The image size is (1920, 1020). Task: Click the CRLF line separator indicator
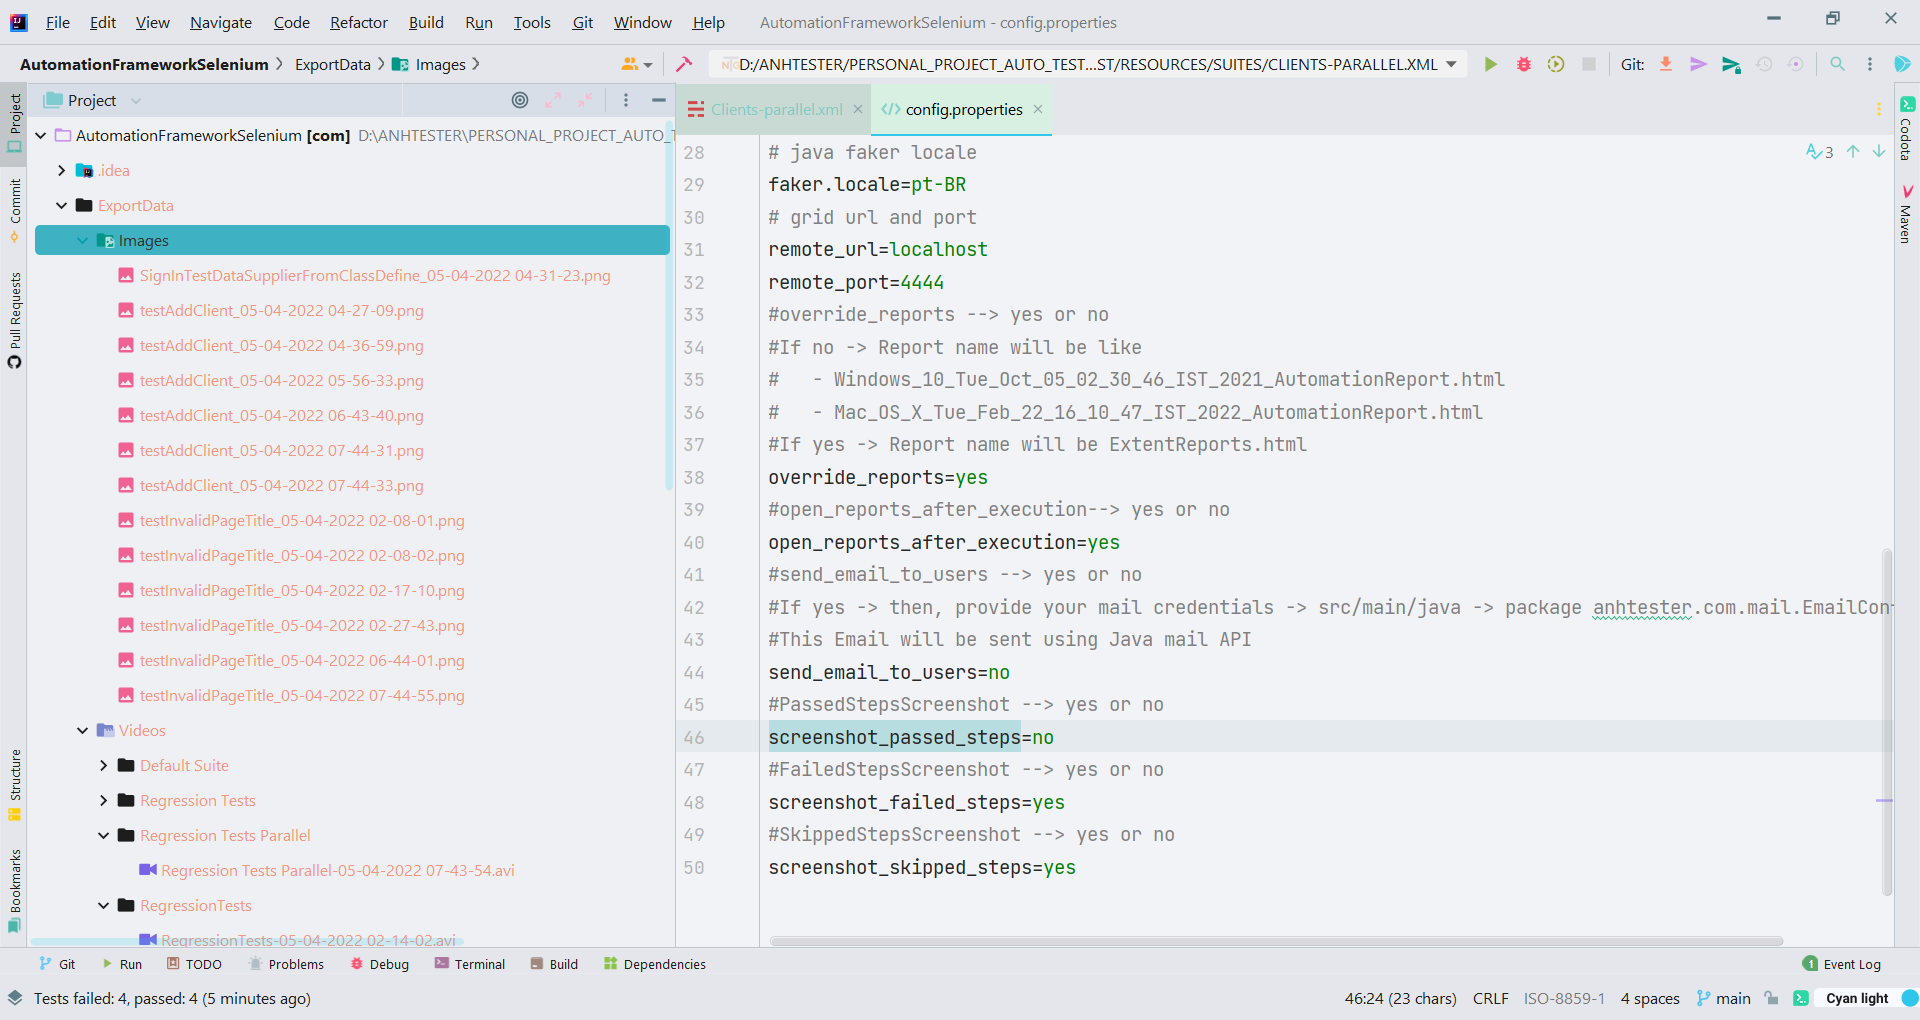(x=1490, y=998)
